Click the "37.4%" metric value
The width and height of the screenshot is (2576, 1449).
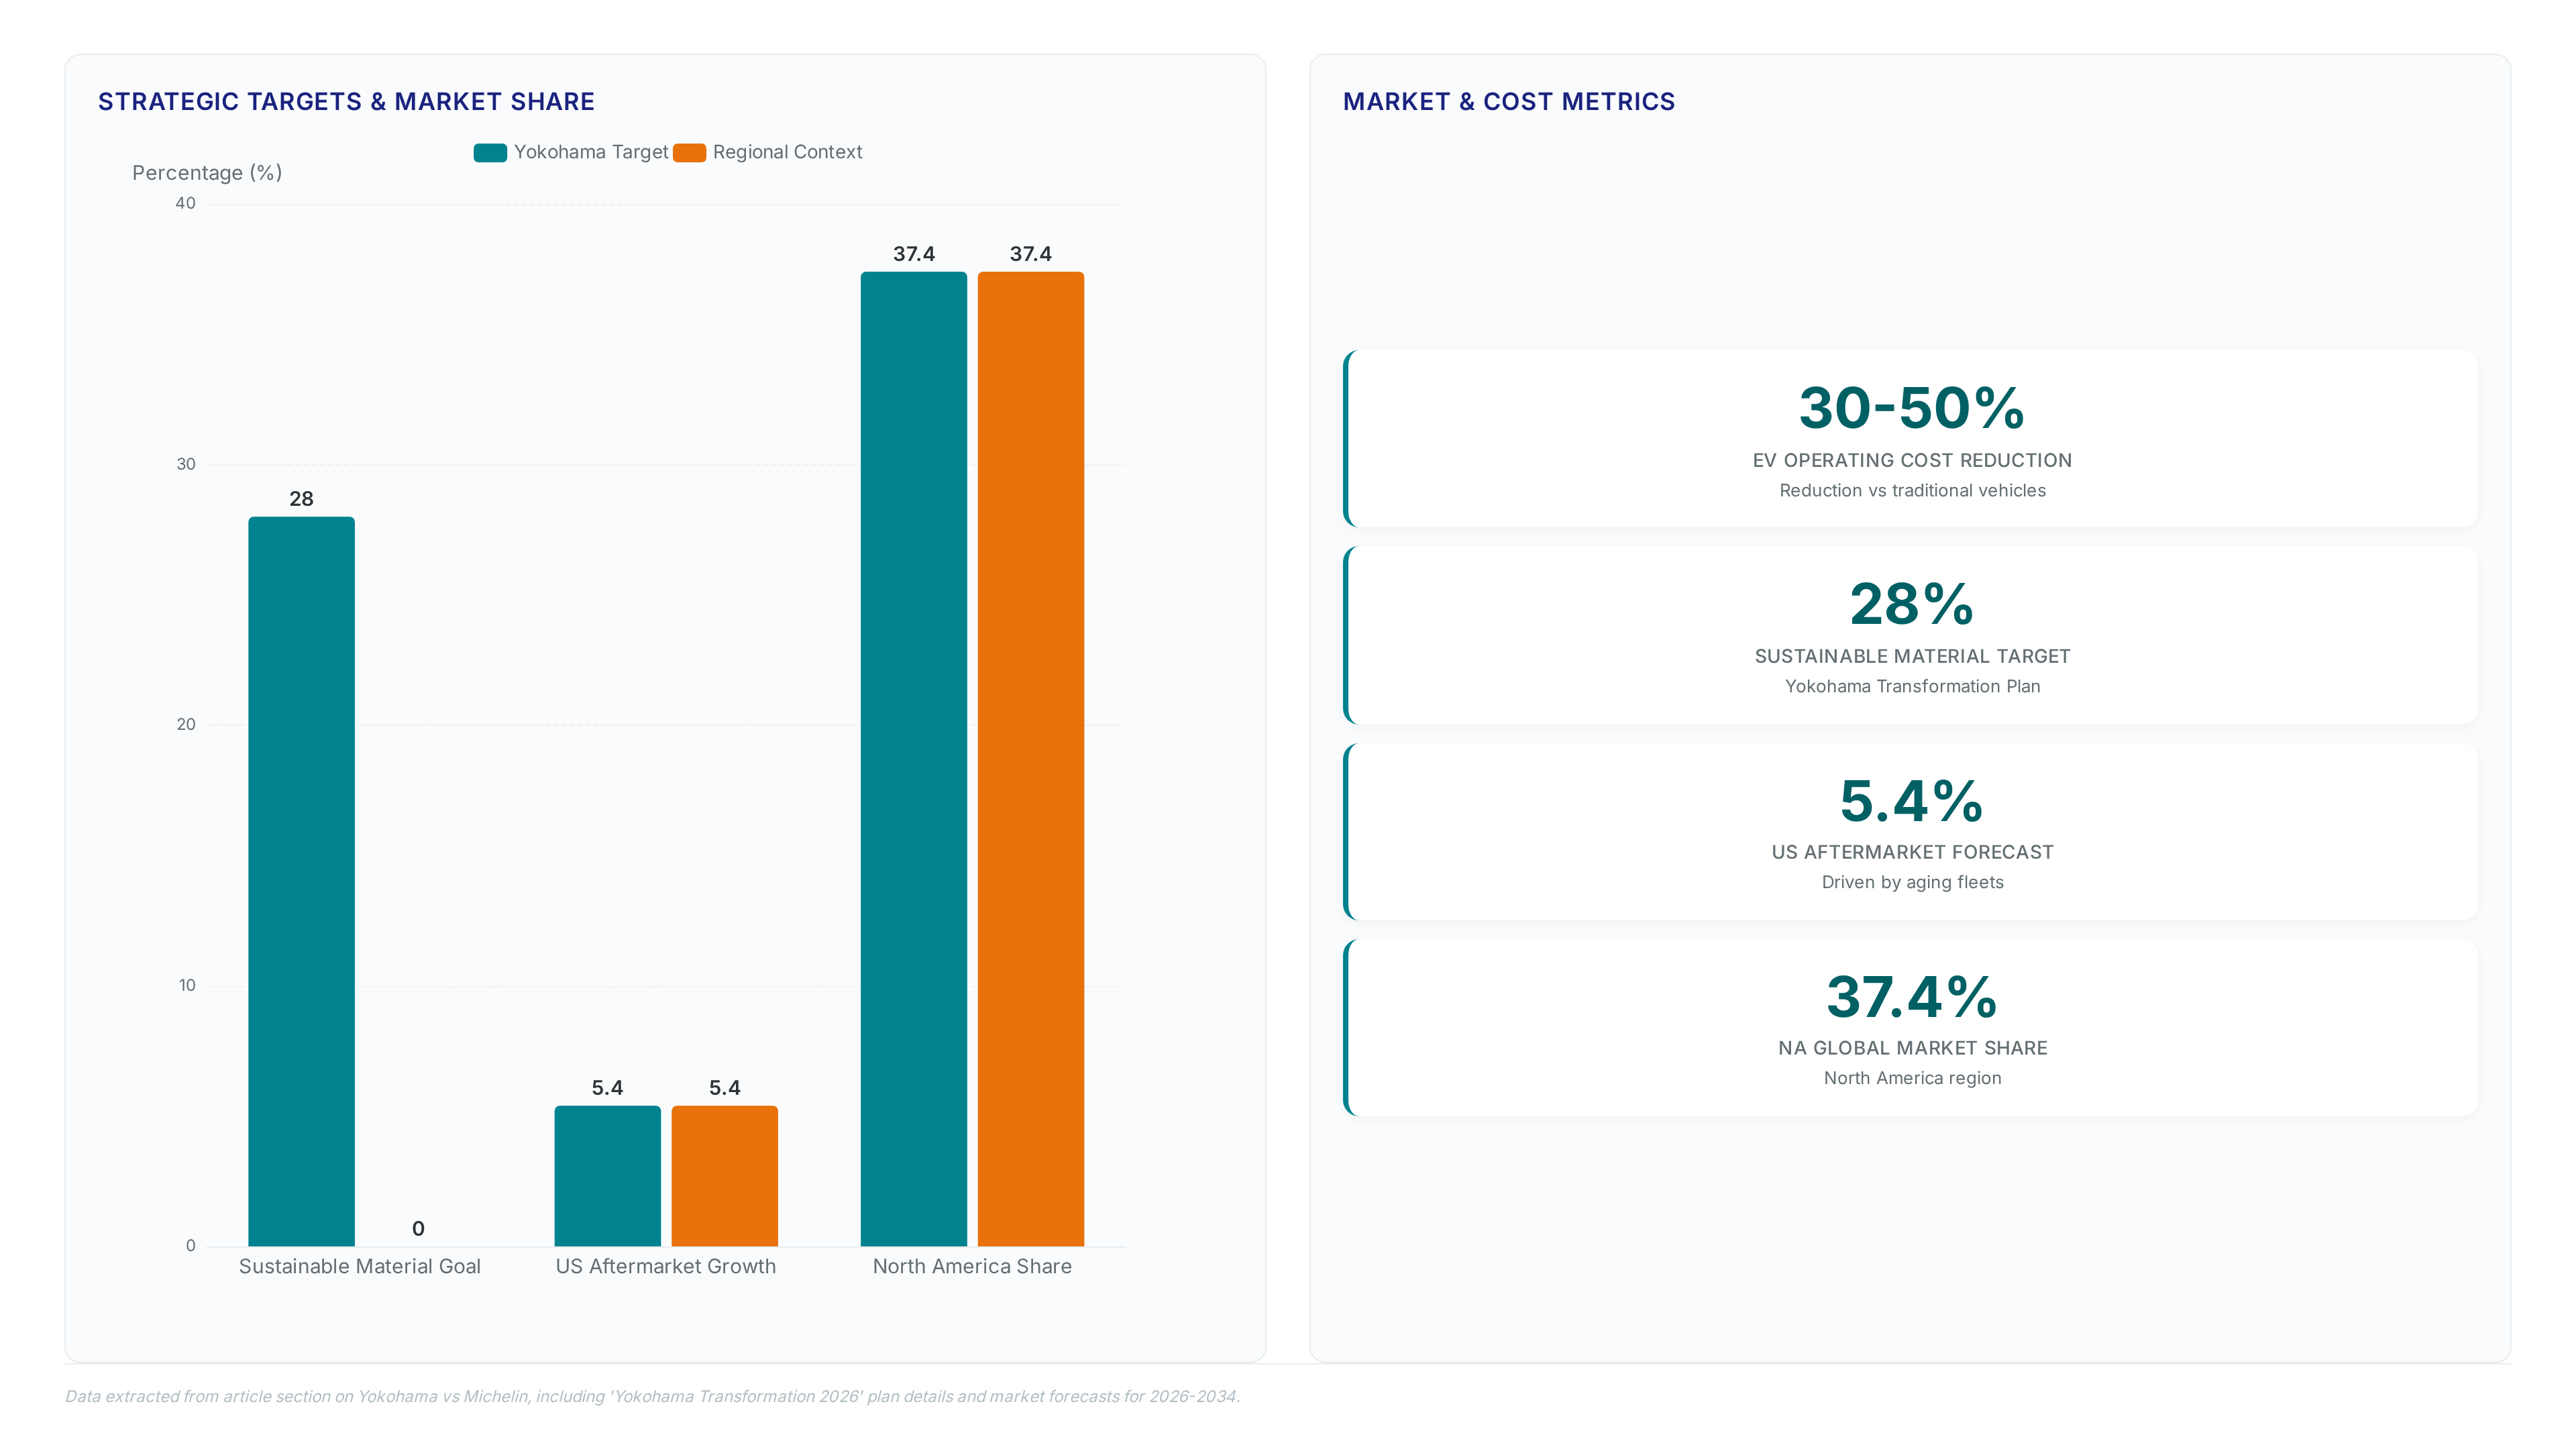(x=1912, y=997)
